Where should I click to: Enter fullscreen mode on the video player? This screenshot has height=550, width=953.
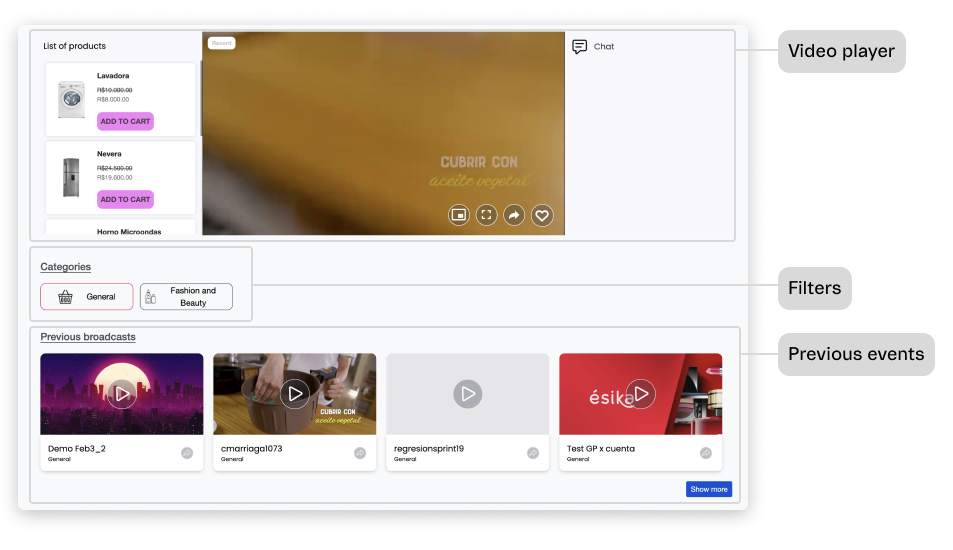point(486,215)
